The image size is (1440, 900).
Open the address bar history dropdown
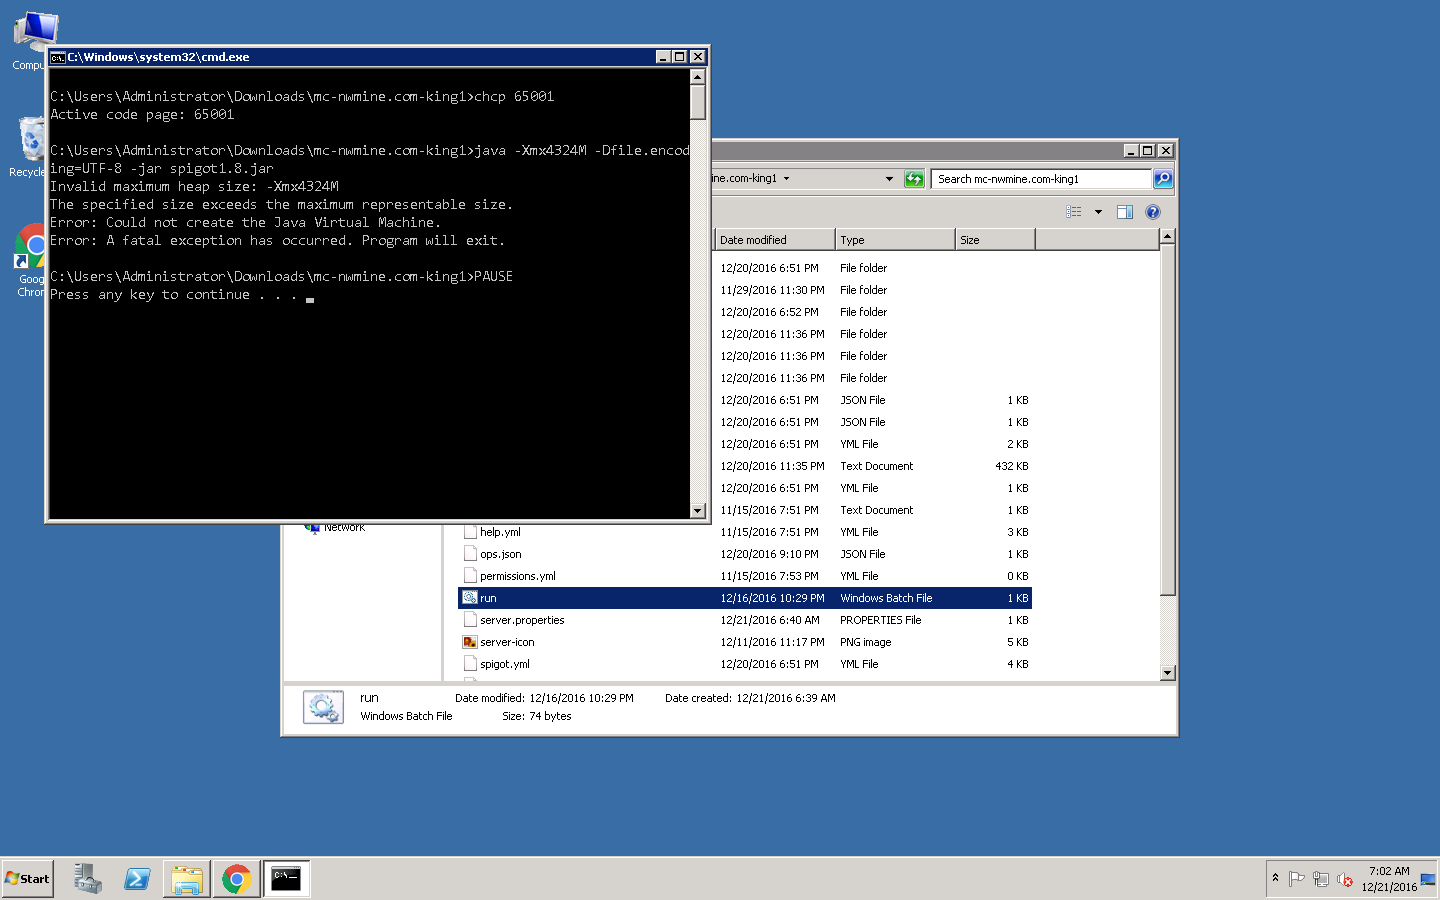click(889, 179)
